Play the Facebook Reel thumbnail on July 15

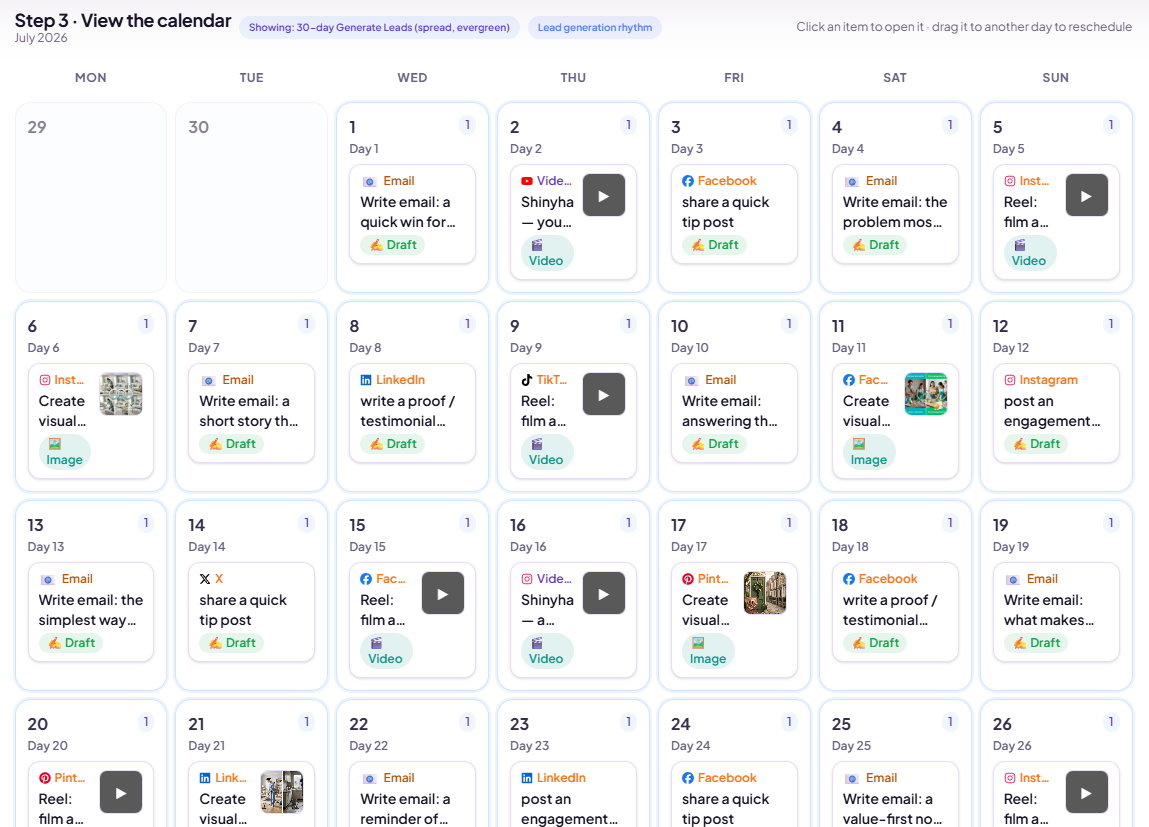pos(443,593)
